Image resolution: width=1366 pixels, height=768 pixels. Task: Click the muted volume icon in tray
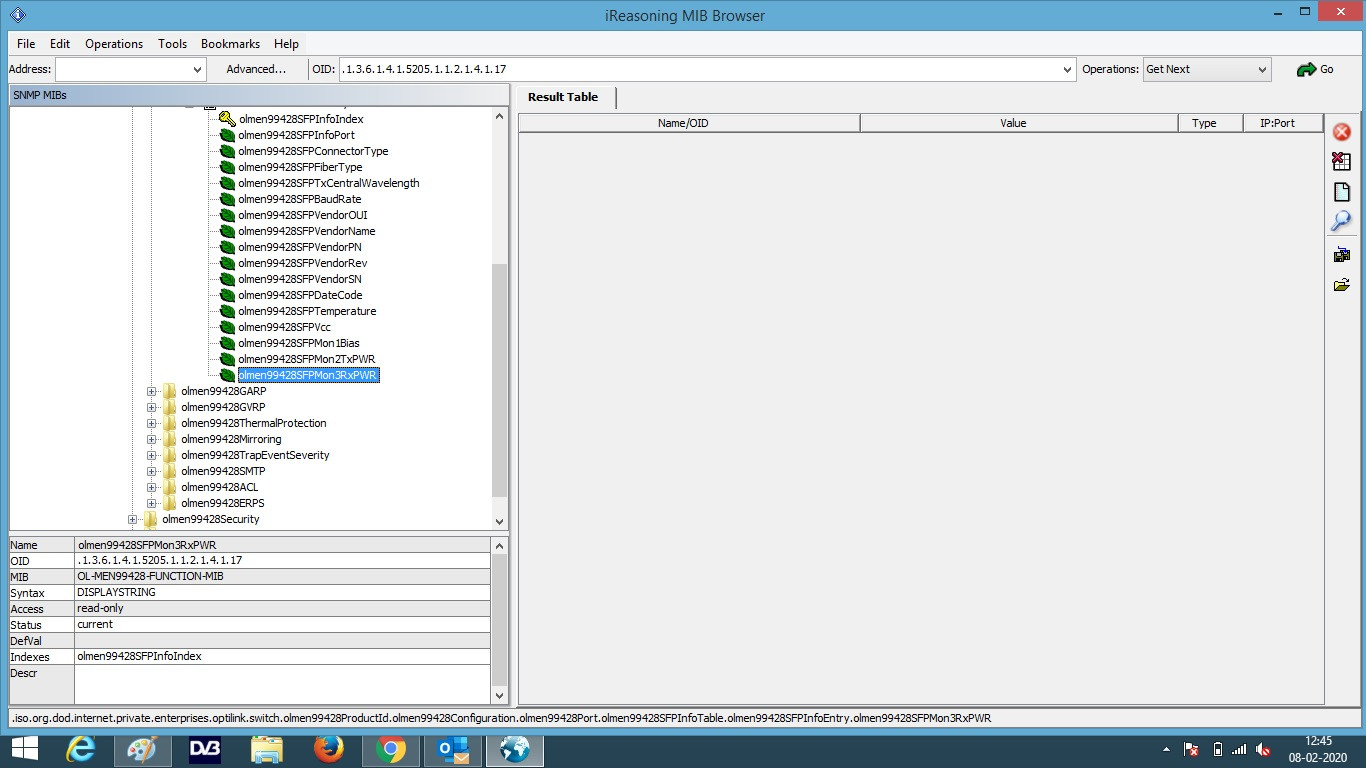click(x=1264, y=750)
